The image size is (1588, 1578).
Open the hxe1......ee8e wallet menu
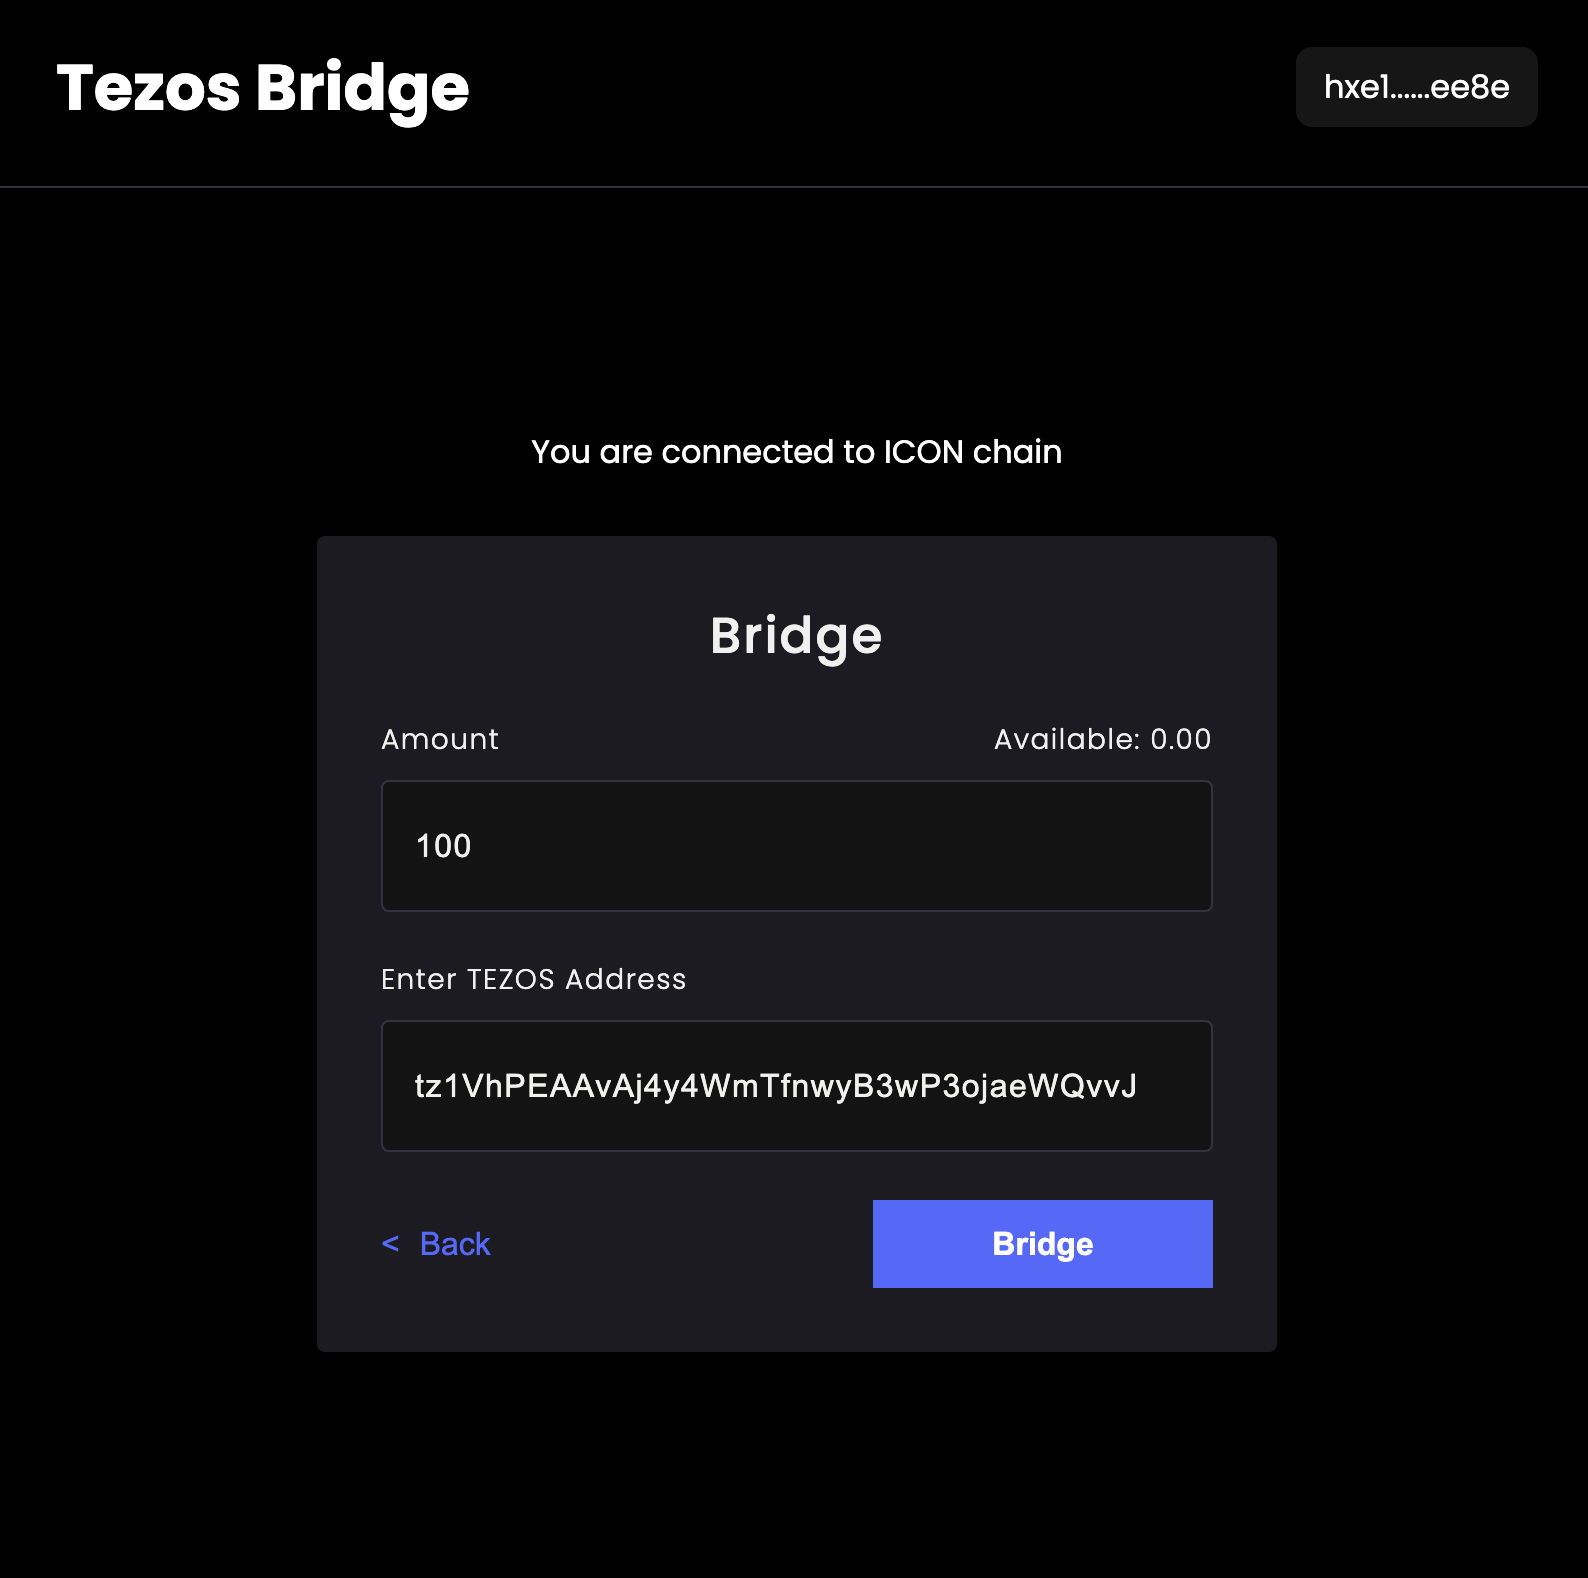tap(1416, 87)
